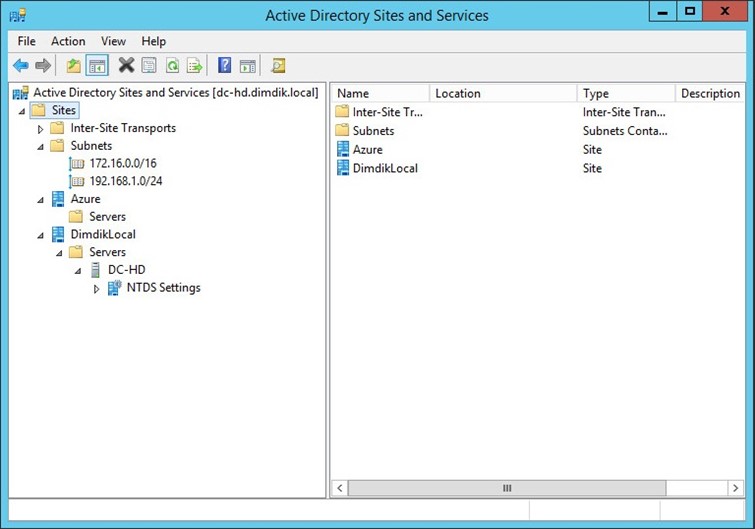Viewport: 755px width, 529px height.
Task: Click DimdikLocal site icon in right pane list
Action: tap(342, 168)
